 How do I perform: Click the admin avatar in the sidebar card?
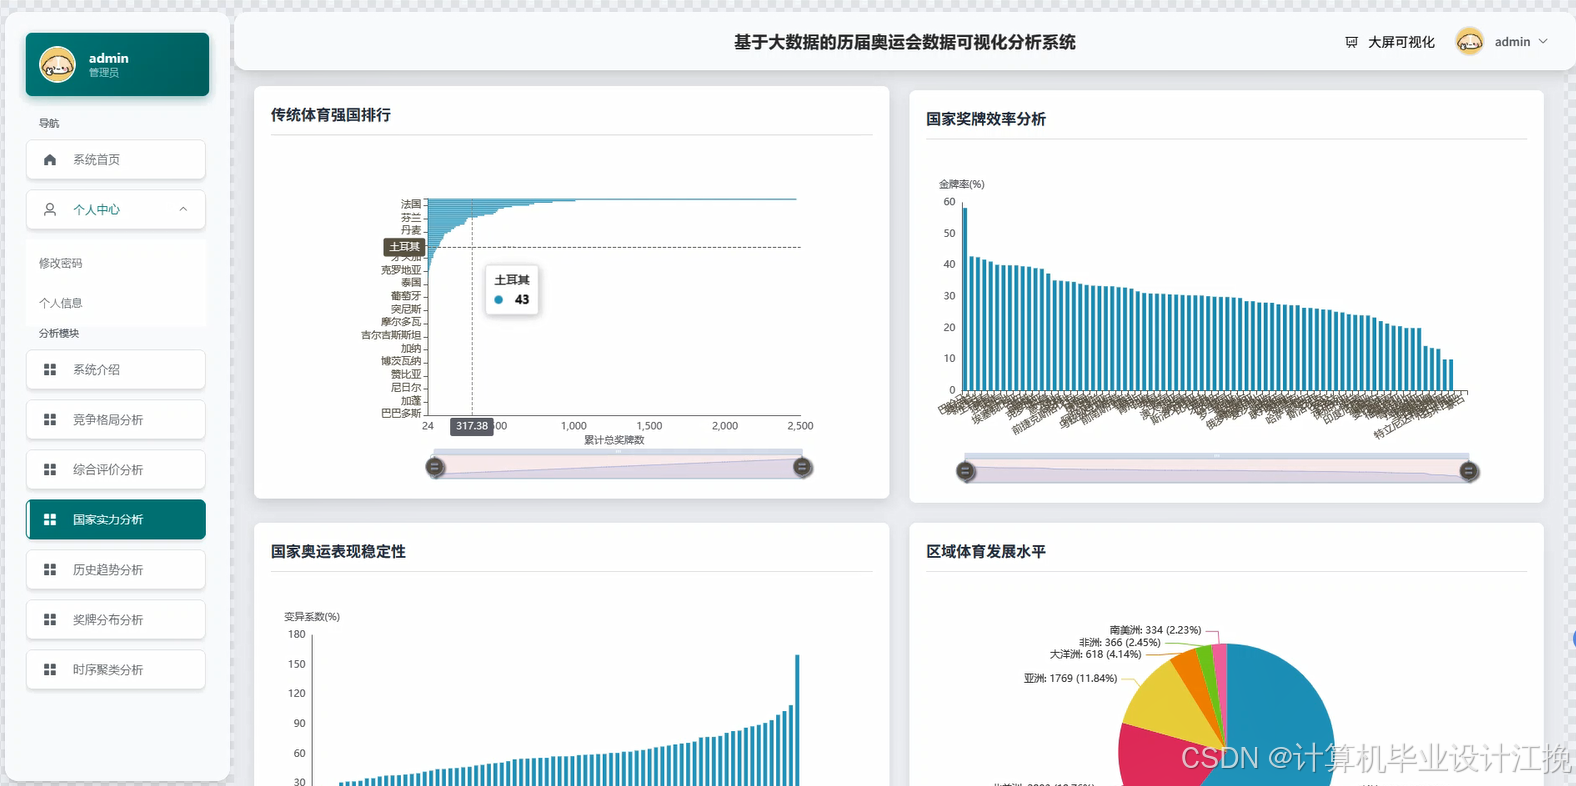click(x=57, y=65)
